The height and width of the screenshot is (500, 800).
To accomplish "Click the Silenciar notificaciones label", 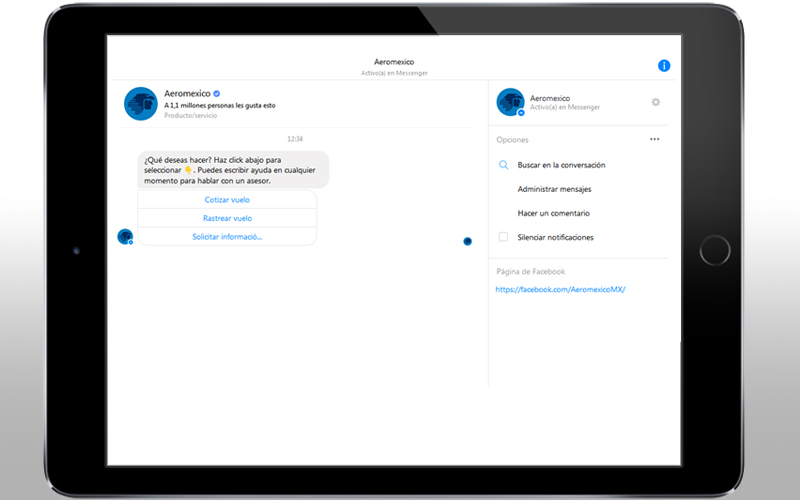I will coord(556,237).
